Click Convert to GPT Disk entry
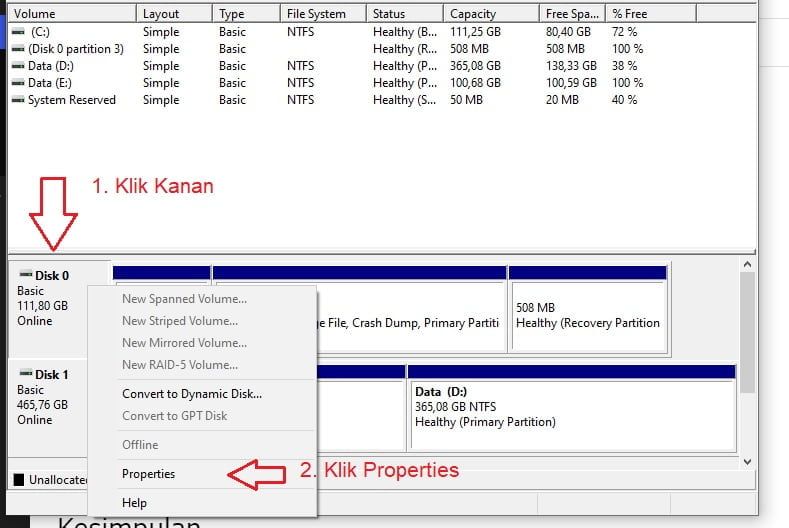 tap(203, 416)
